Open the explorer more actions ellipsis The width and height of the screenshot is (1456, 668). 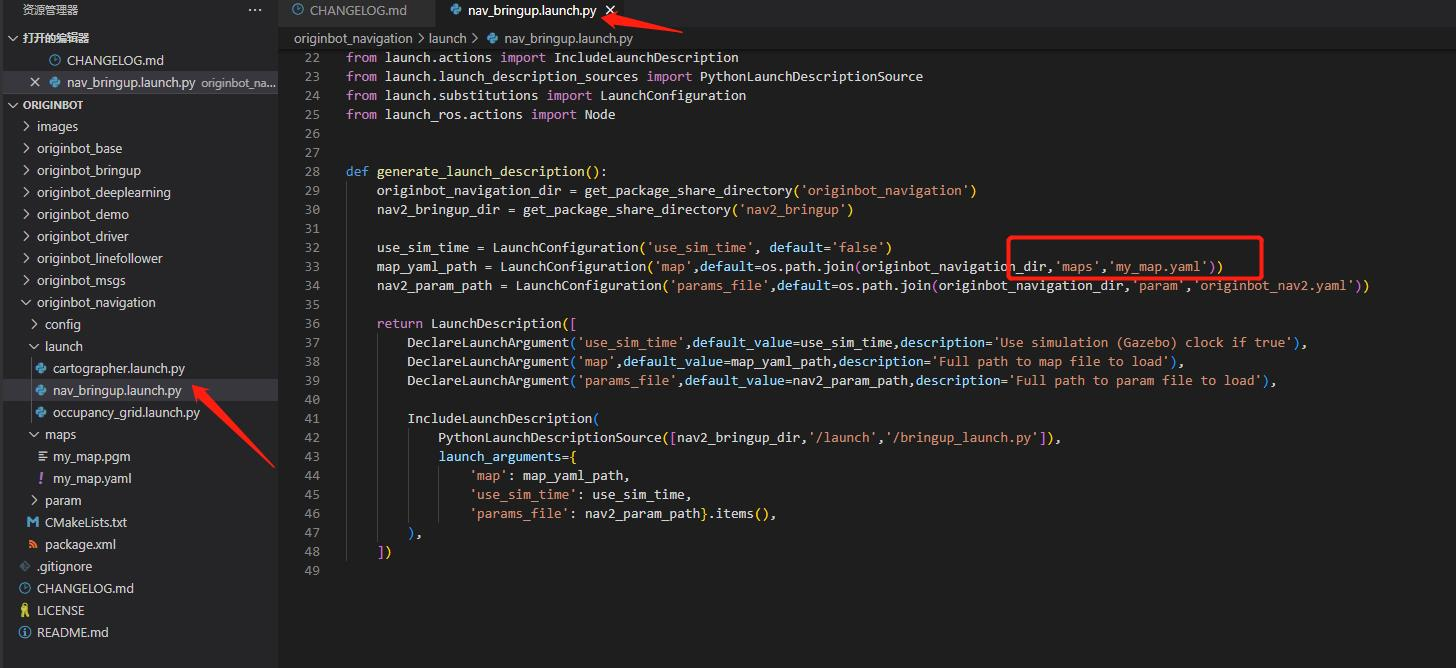point(255,10)
